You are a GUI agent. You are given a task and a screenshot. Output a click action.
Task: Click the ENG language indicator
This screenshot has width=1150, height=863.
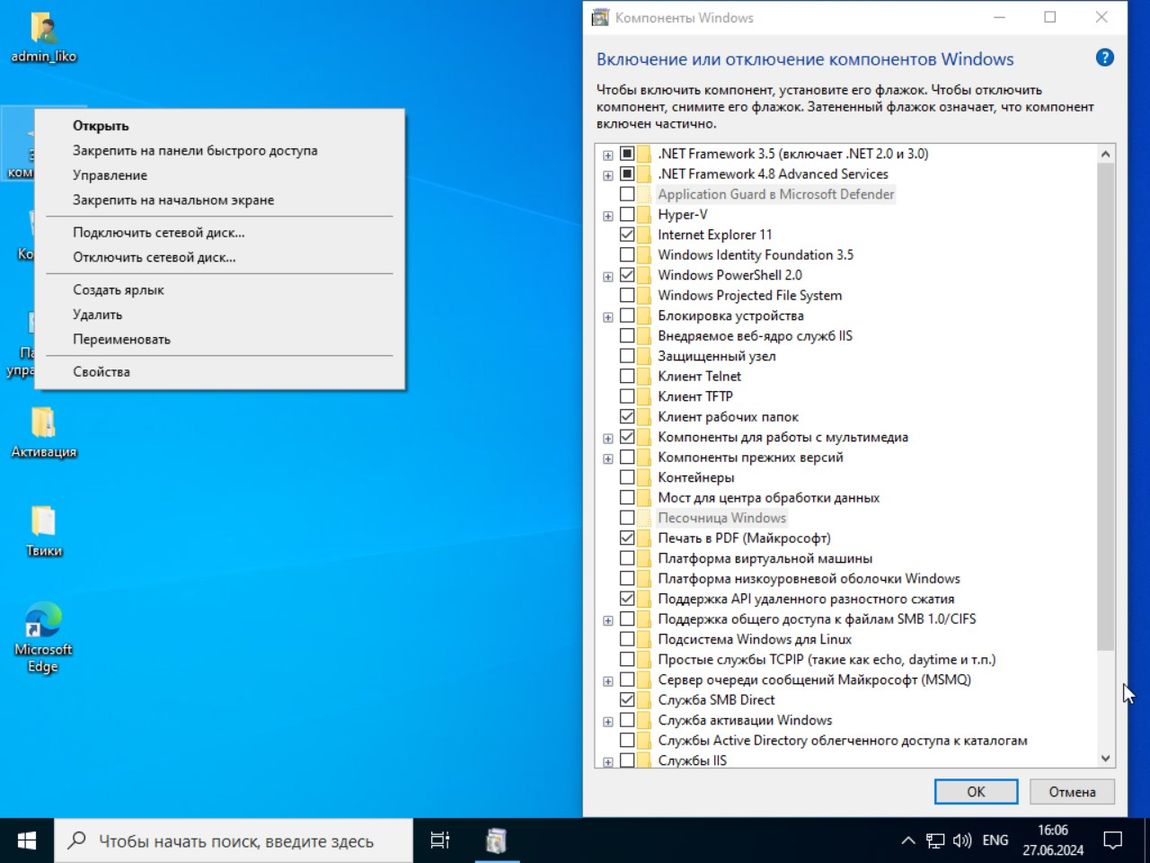(995, 840)
